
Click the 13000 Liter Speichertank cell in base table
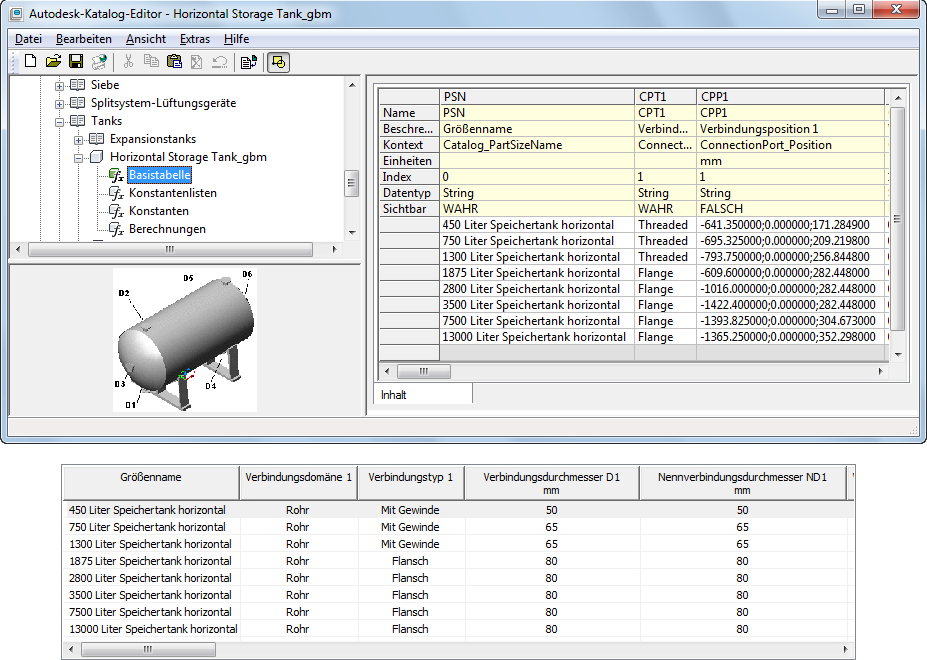click(537, 337)
